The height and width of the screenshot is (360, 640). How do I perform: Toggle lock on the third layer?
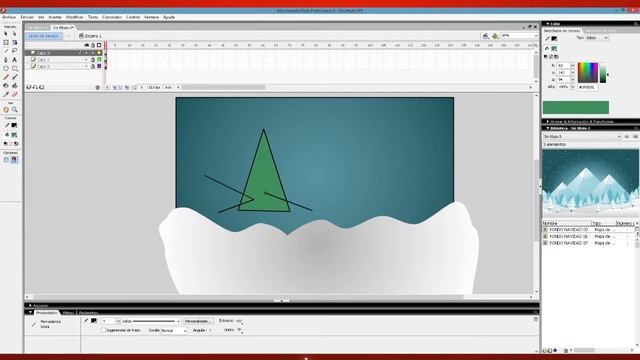(93, 66)
